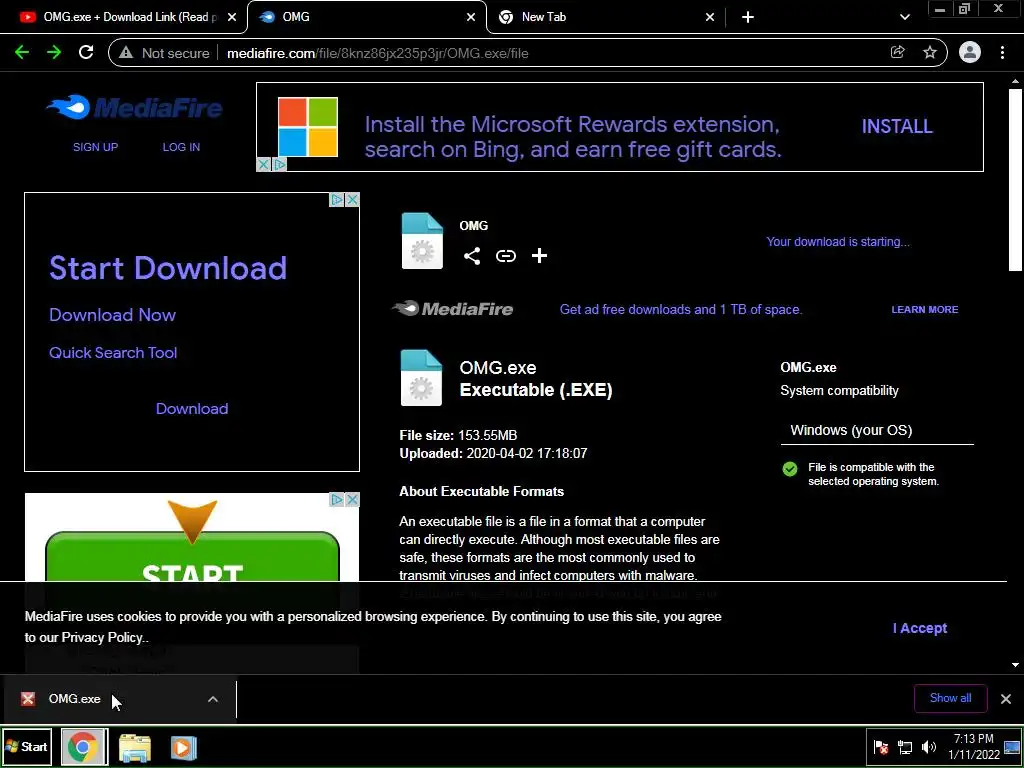Image resolution: width=1024 pixels, height=768 pixels.
Task: Reload the MediaFire page
Action: 86,53
